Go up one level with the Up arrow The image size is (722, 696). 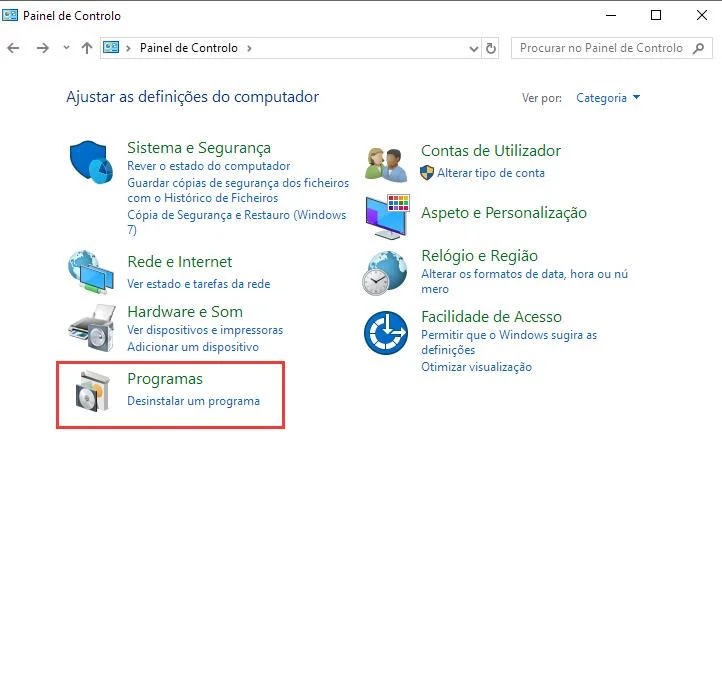pyautogui.click(x=87, y=48)
